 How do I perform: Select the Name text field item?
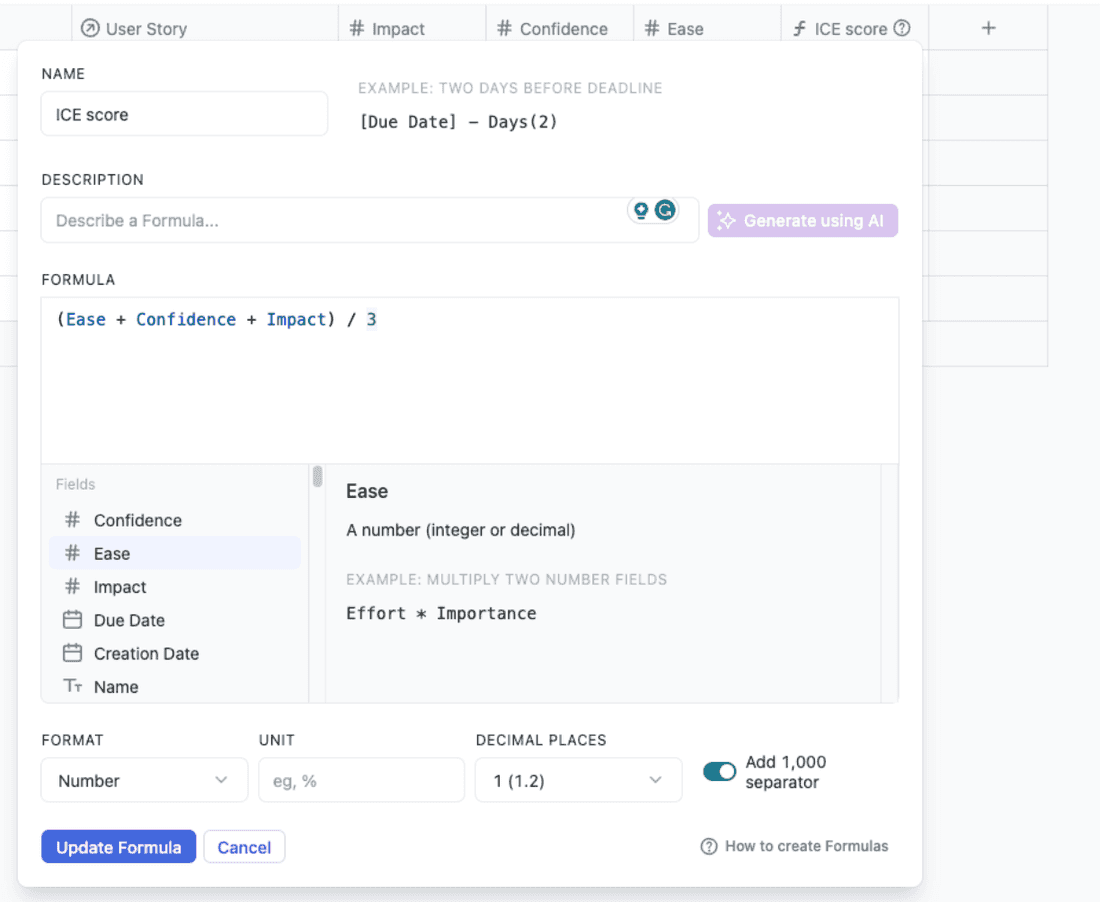tap(116, 686)
